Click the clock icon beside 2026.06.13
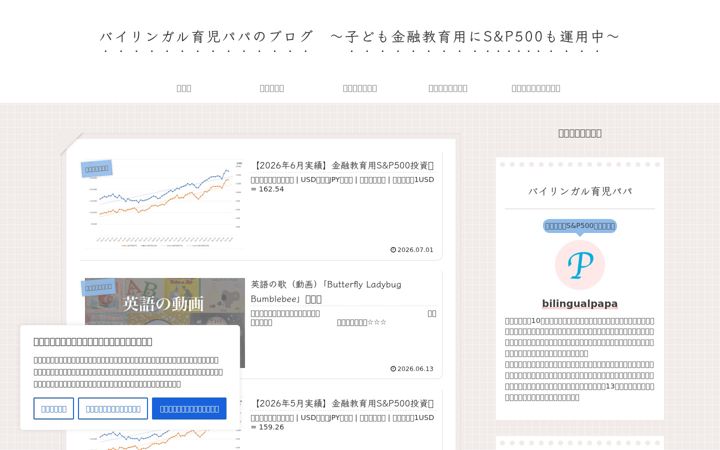This screenshot has width=720, height=450. point(393,369)
